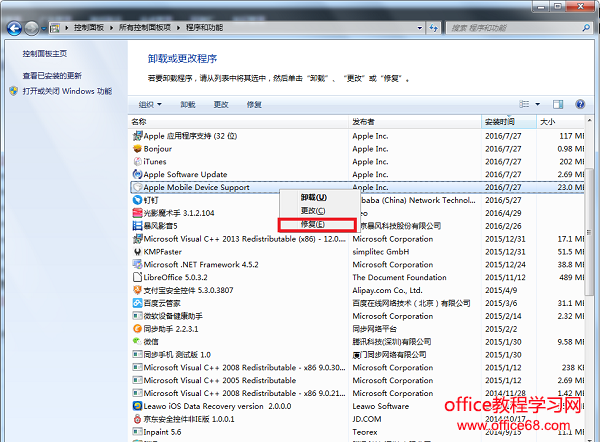
Task: Click the forward navigation arrow
Action: point(31,28)
